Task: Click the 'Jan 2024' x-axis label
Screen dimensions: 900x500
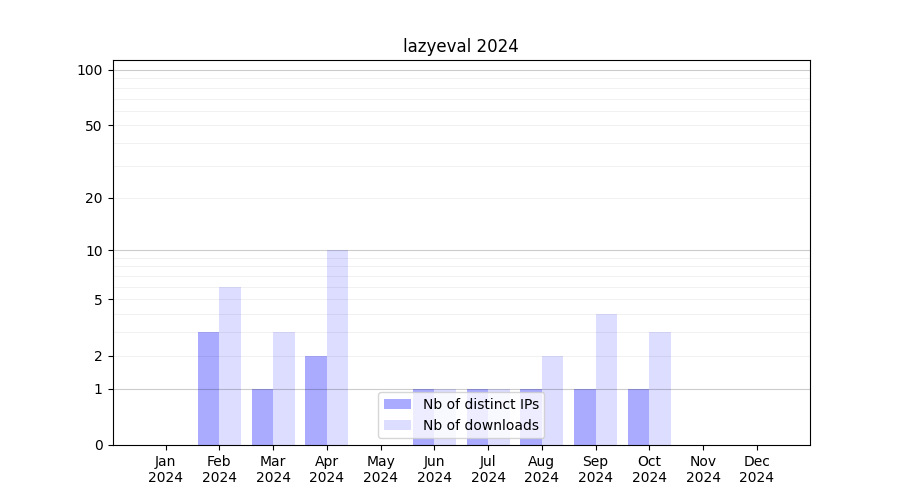Action: (166, 469)
